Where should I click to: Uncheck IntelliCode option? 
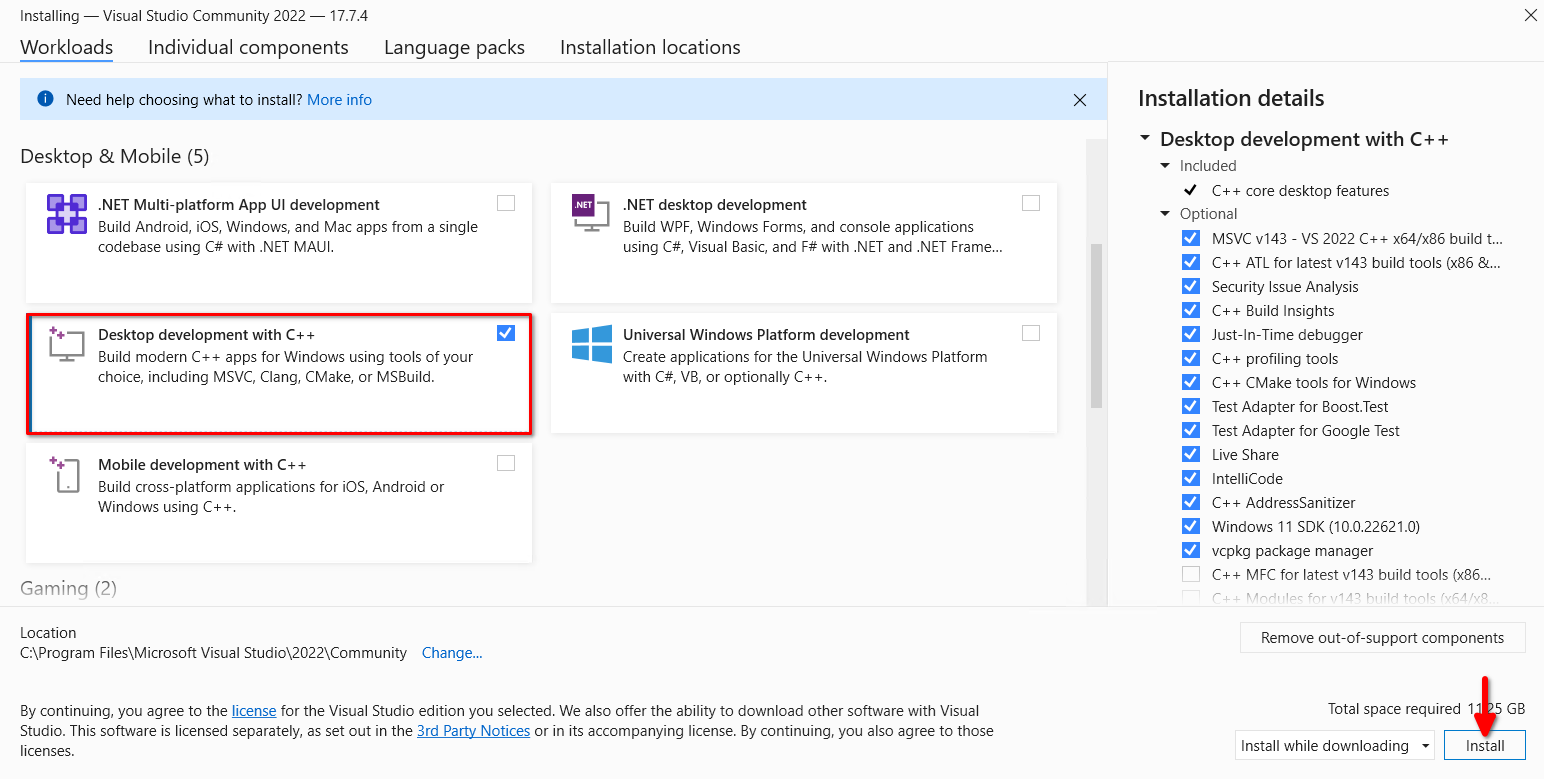click(x=1190, y=478)
